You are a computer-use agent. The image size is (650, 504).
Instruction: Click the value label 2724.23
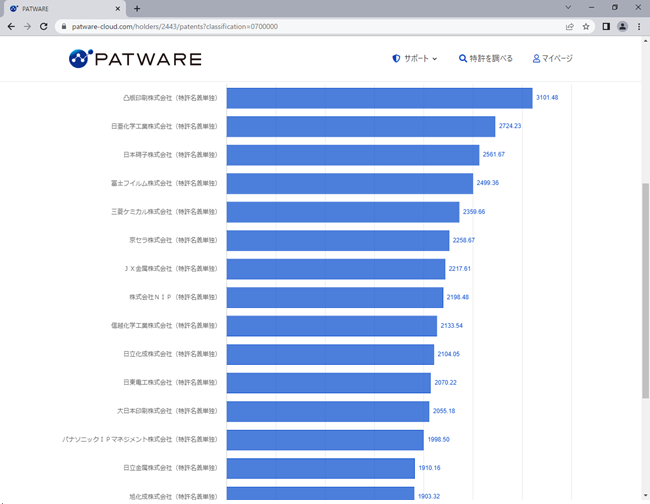point(510,126)
